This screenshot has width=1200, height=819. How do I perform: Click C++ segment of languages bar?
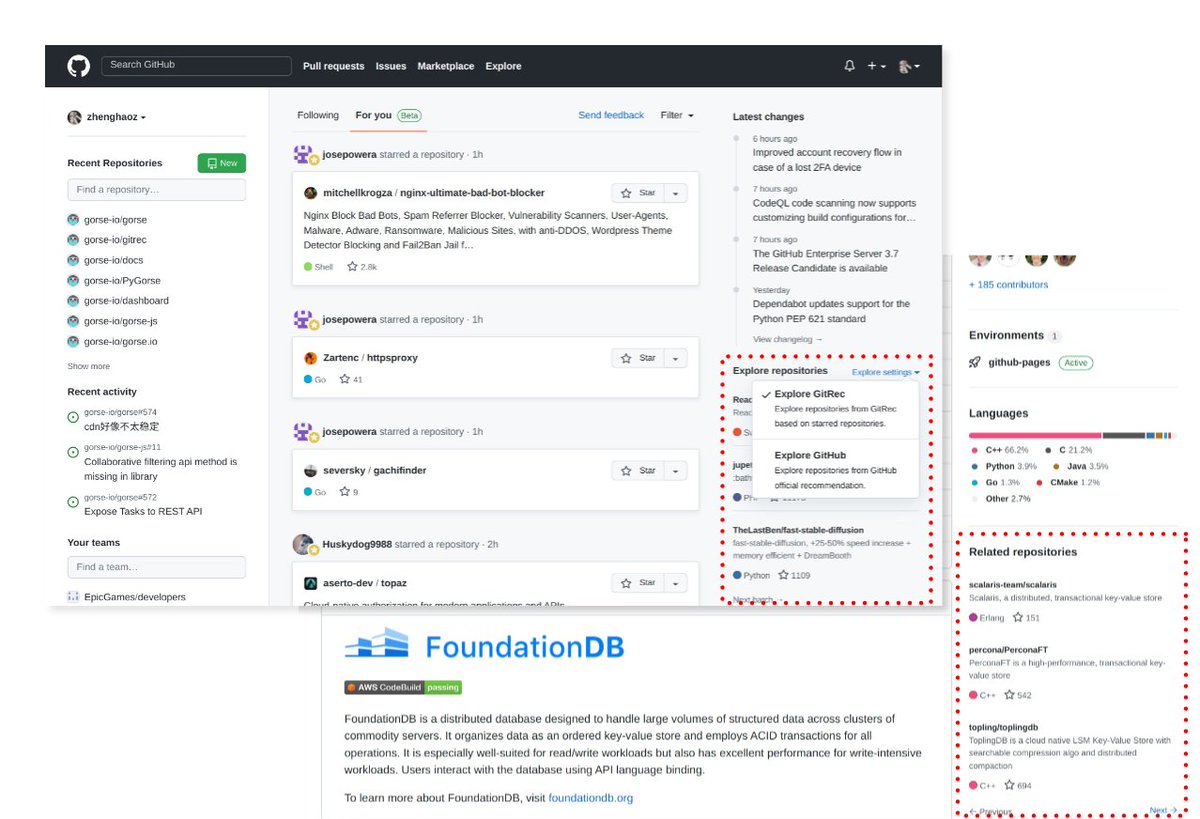[1035, 435]
